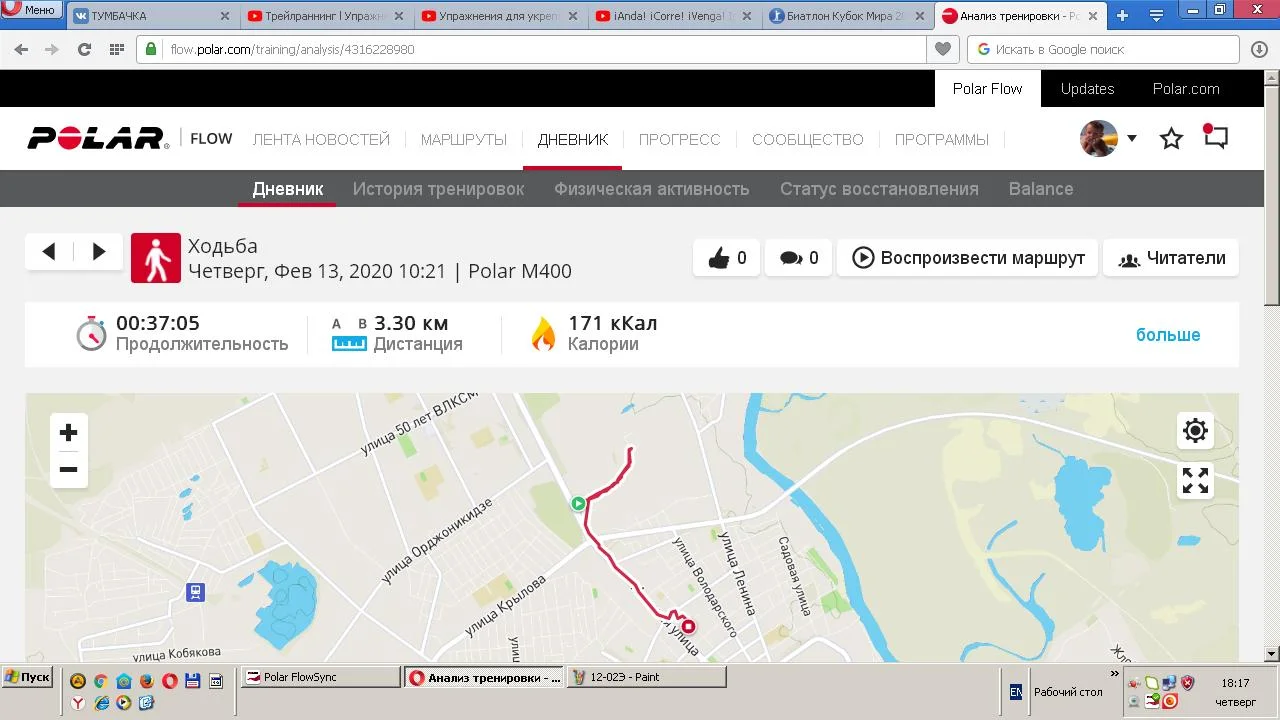The image size is (1280, 720).
Task: Click the user profile avatar
Action: coord(1099,138)
